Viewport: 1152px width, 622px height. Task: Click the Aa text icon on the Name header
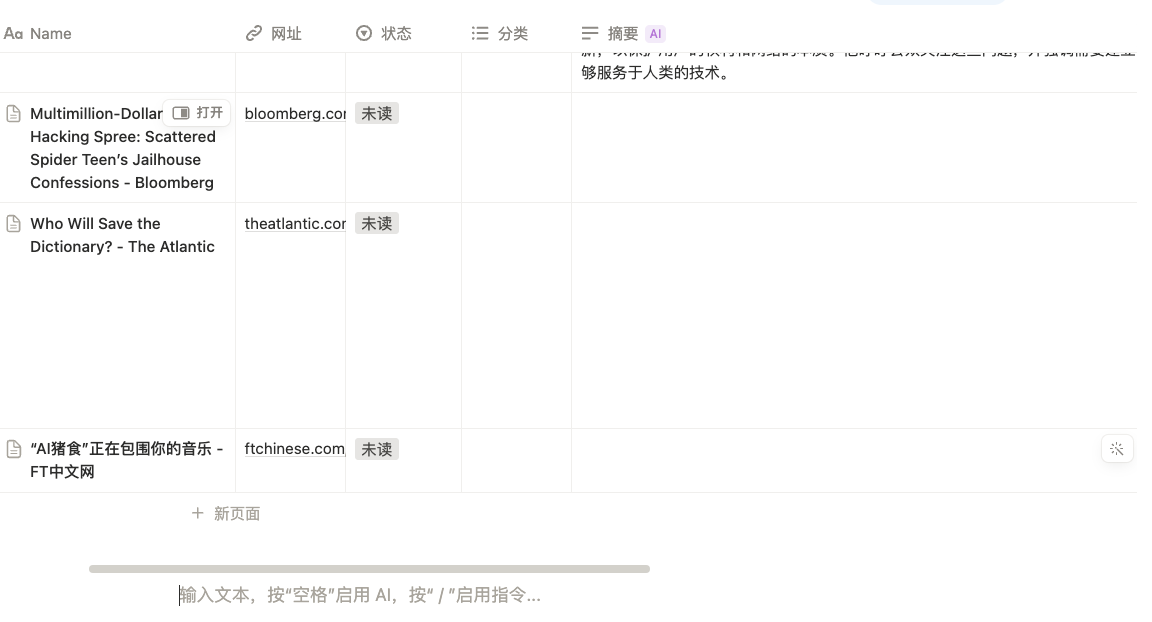[x=13, y=33]
